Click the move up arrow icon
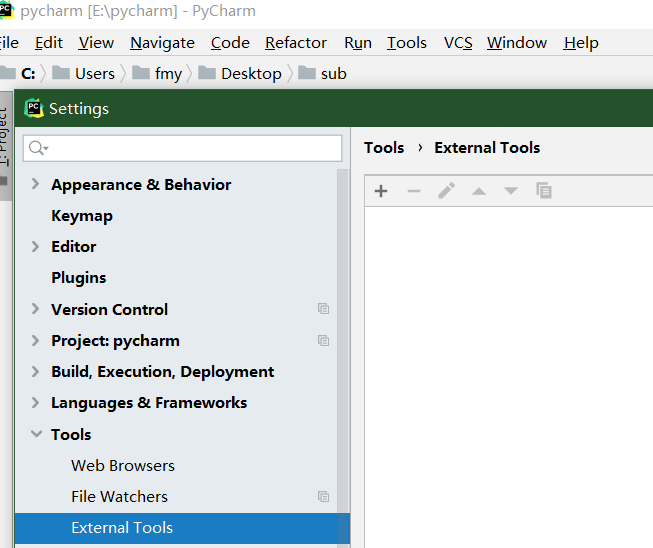The image size is (653, 548). click(479, 191)
